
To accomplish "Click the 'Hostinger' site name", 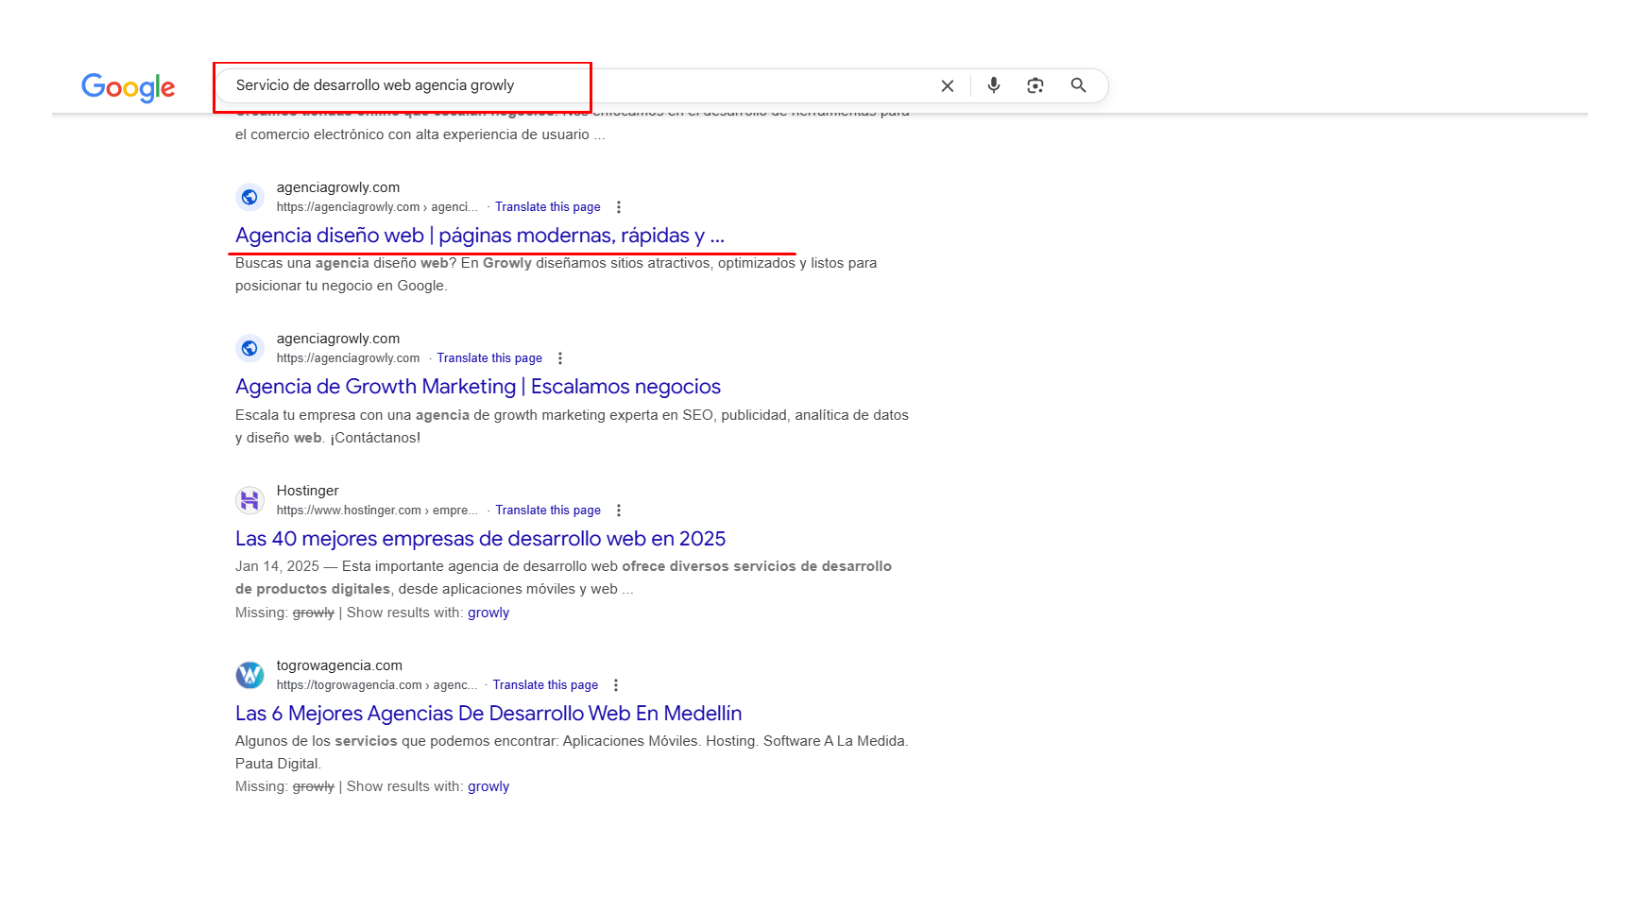I will click(308, 491).
